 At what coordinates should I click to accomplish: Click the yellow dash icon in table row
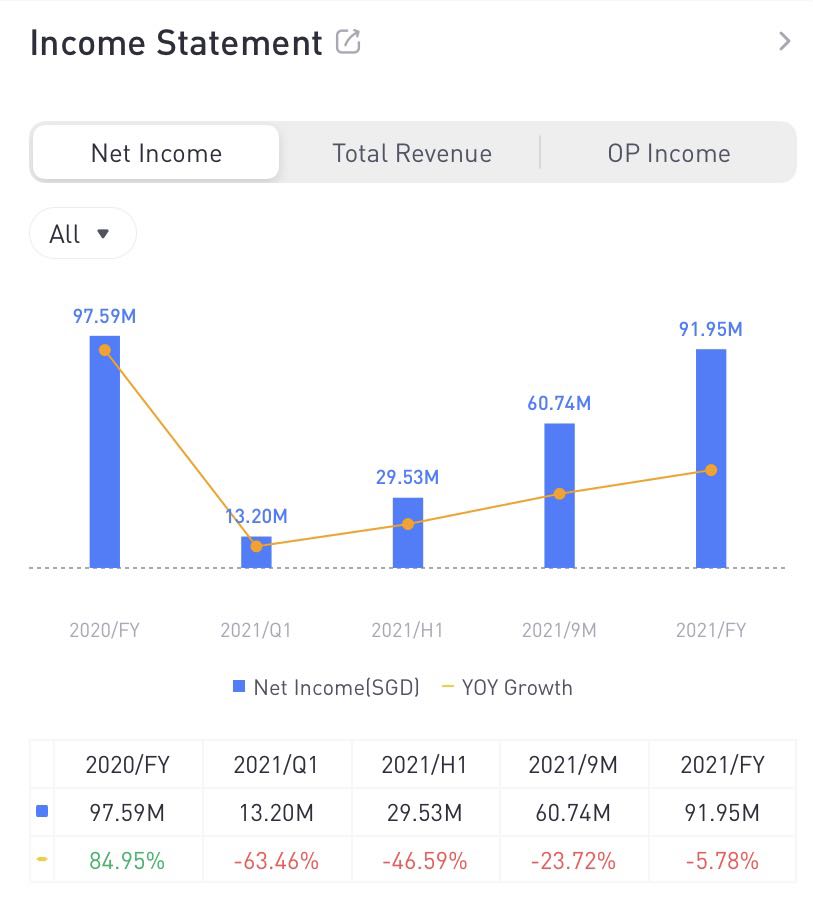pyautogui.click(x=42, y=859)
